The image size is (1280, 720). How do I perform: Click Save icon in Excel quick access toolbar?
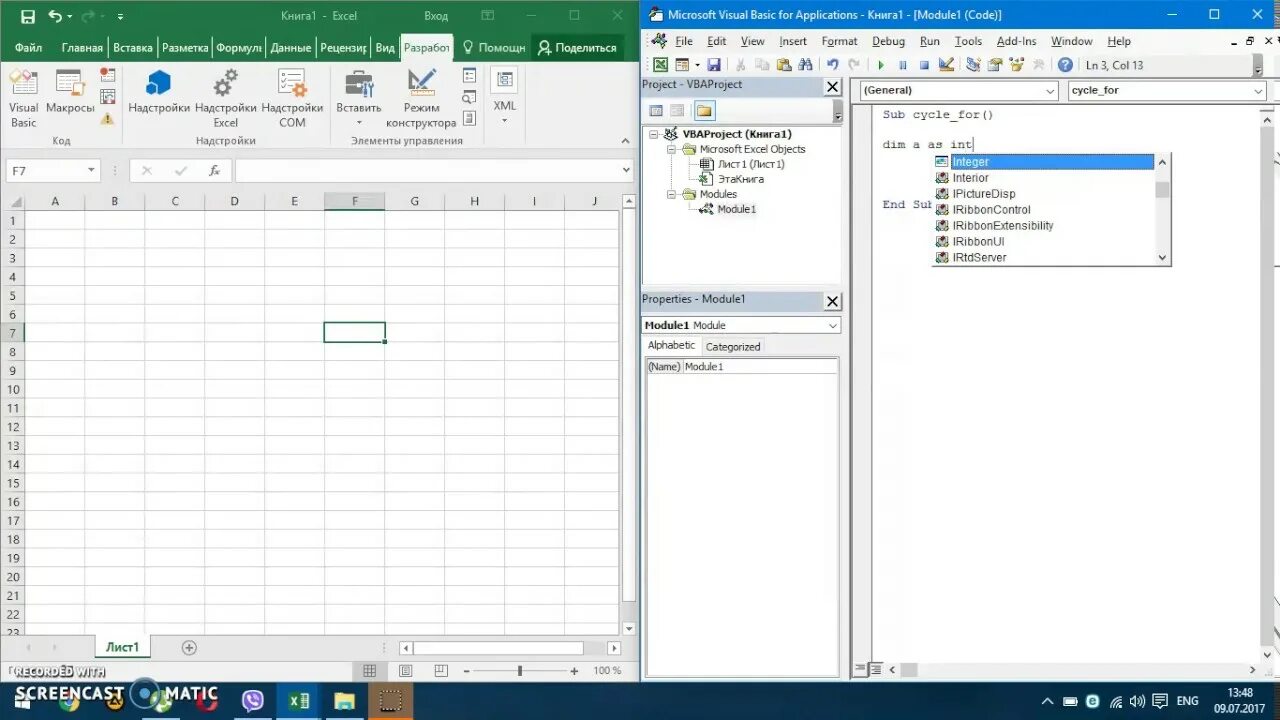coord(27,16)
